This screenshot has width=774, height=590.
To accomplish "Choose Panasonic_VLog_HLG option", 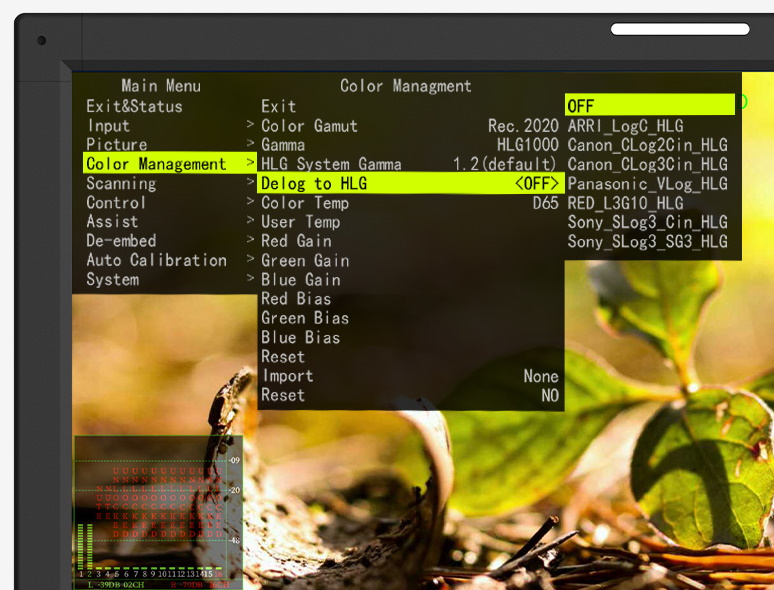I will [x=647, y=184].
